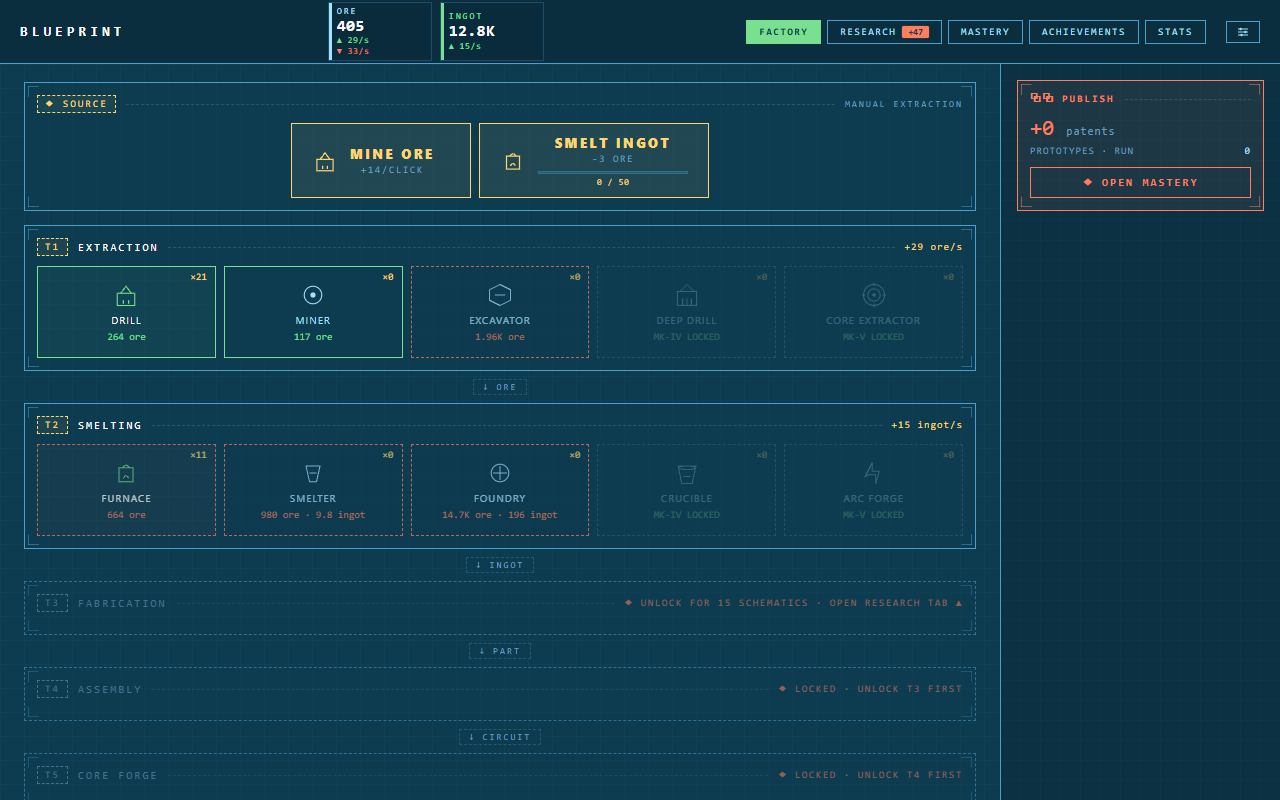Select the Foundry card
1280x800 pixels.
pos(500,490)
